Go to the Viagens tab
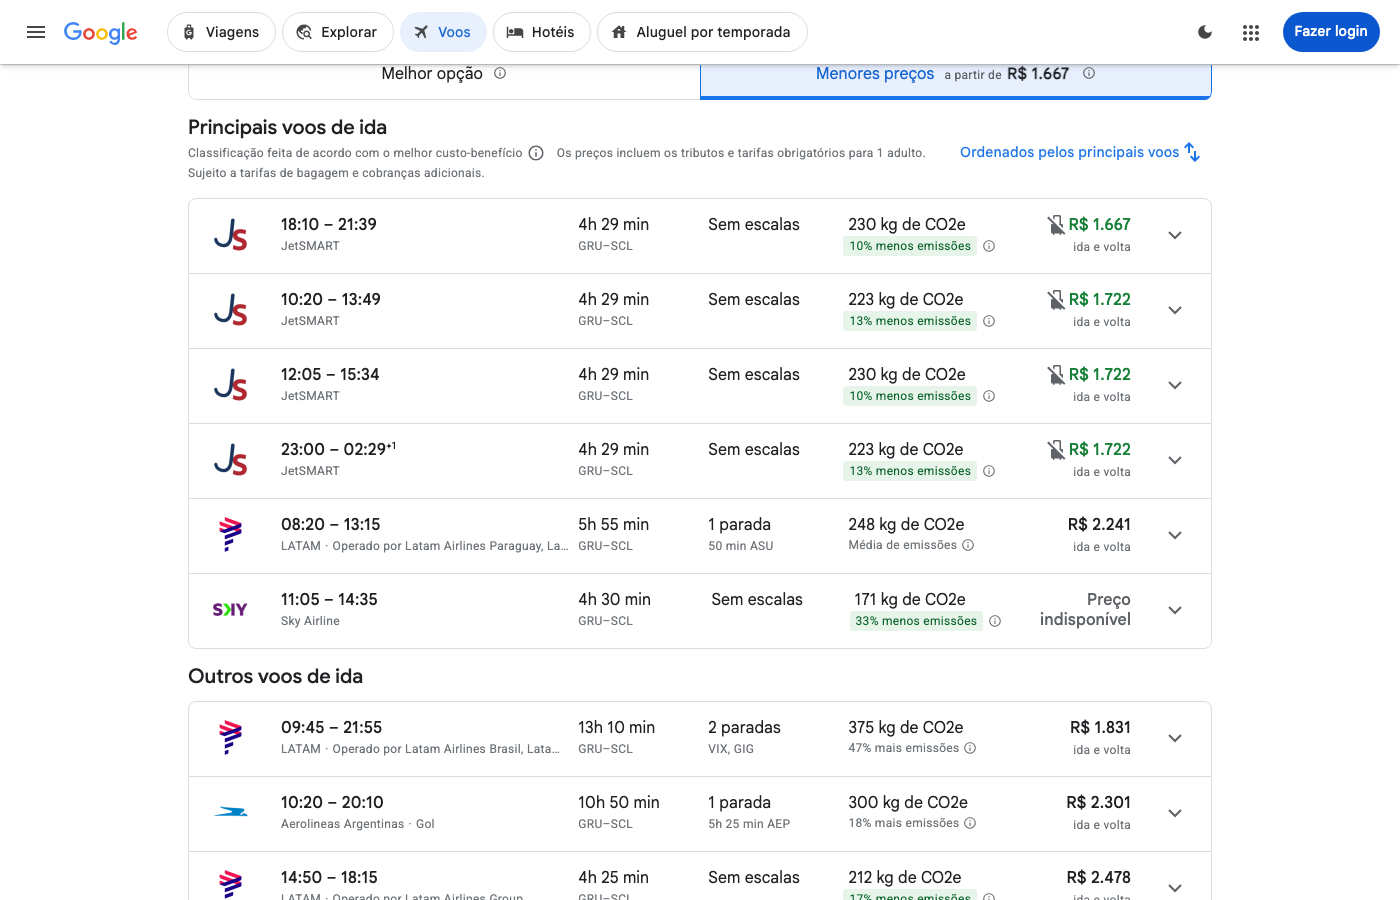Image resolution: width=1400 pixels, height=900 pixels. click(x=221, y=32)
